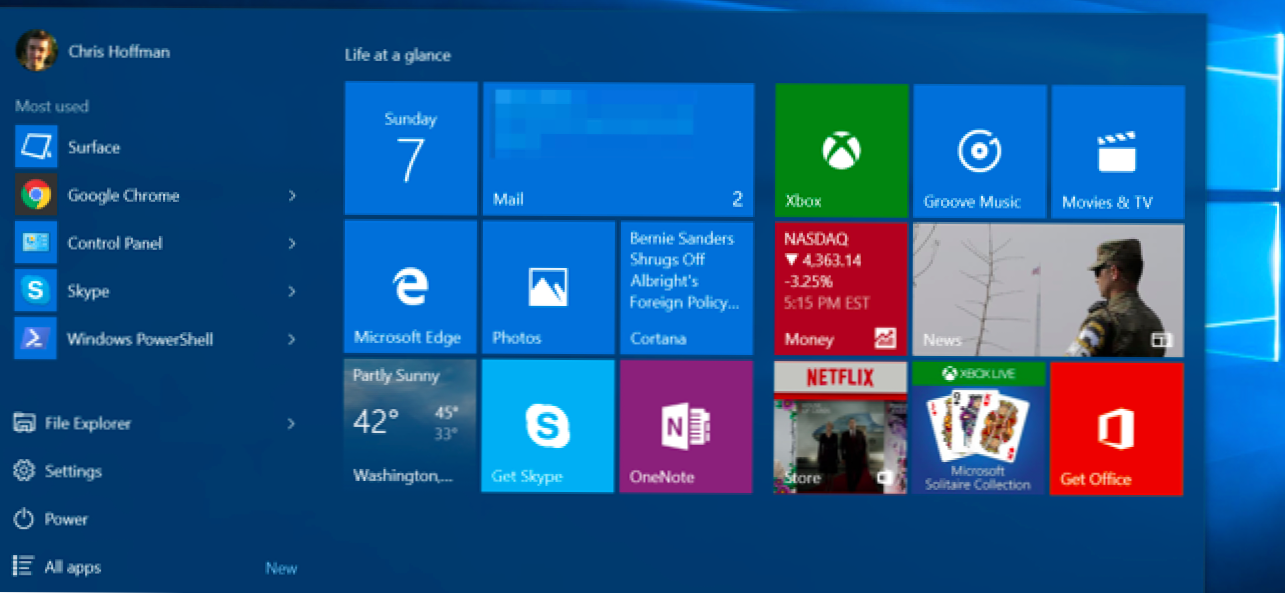The width and height of the screenshot is (1285, 593).
Task: Click the Get Skype tile
Action: pyautogui.click(x=548, y=426)
